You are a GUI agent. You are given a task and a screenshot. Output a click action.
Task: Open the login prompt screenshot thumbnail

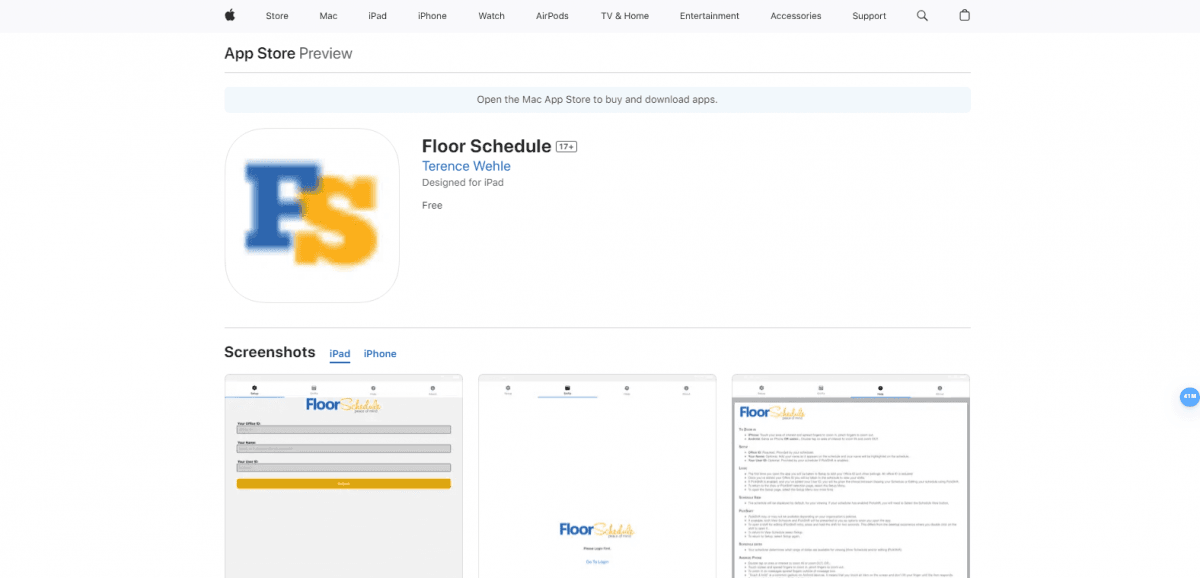[597, 476]
